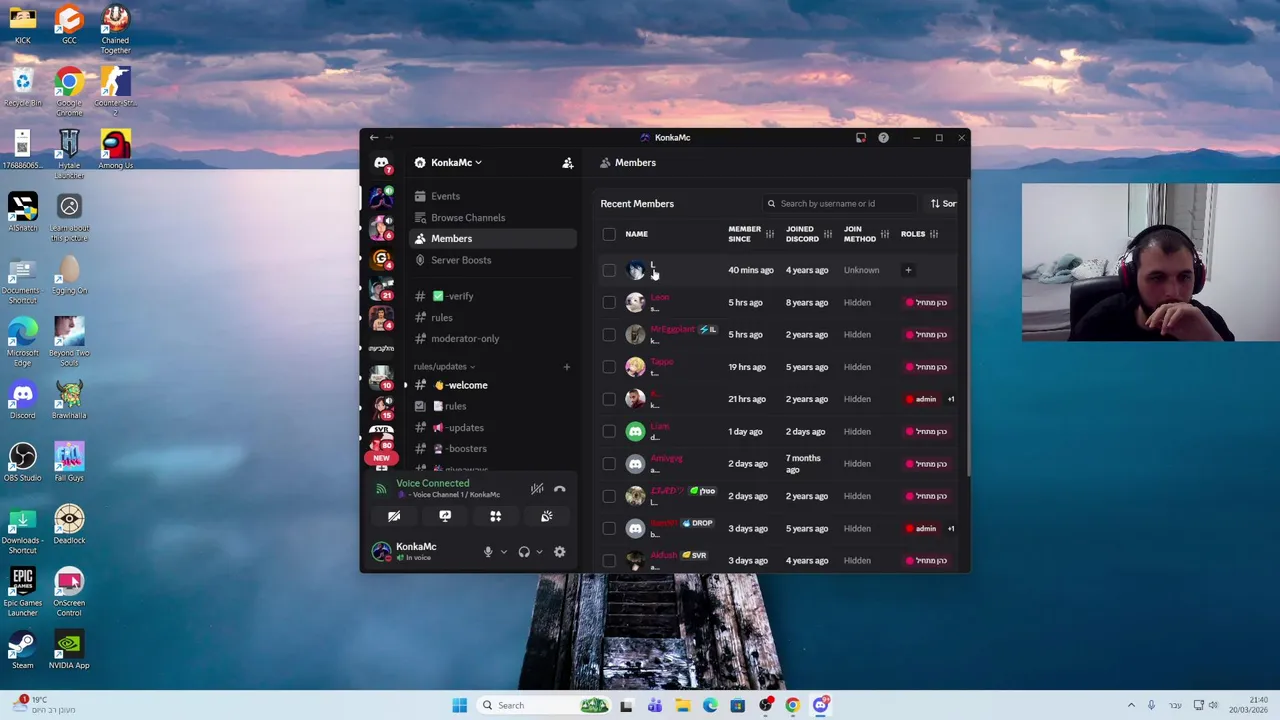1280x720 pixels.
Task: Add role plus for member L
Action: (908, 270)
